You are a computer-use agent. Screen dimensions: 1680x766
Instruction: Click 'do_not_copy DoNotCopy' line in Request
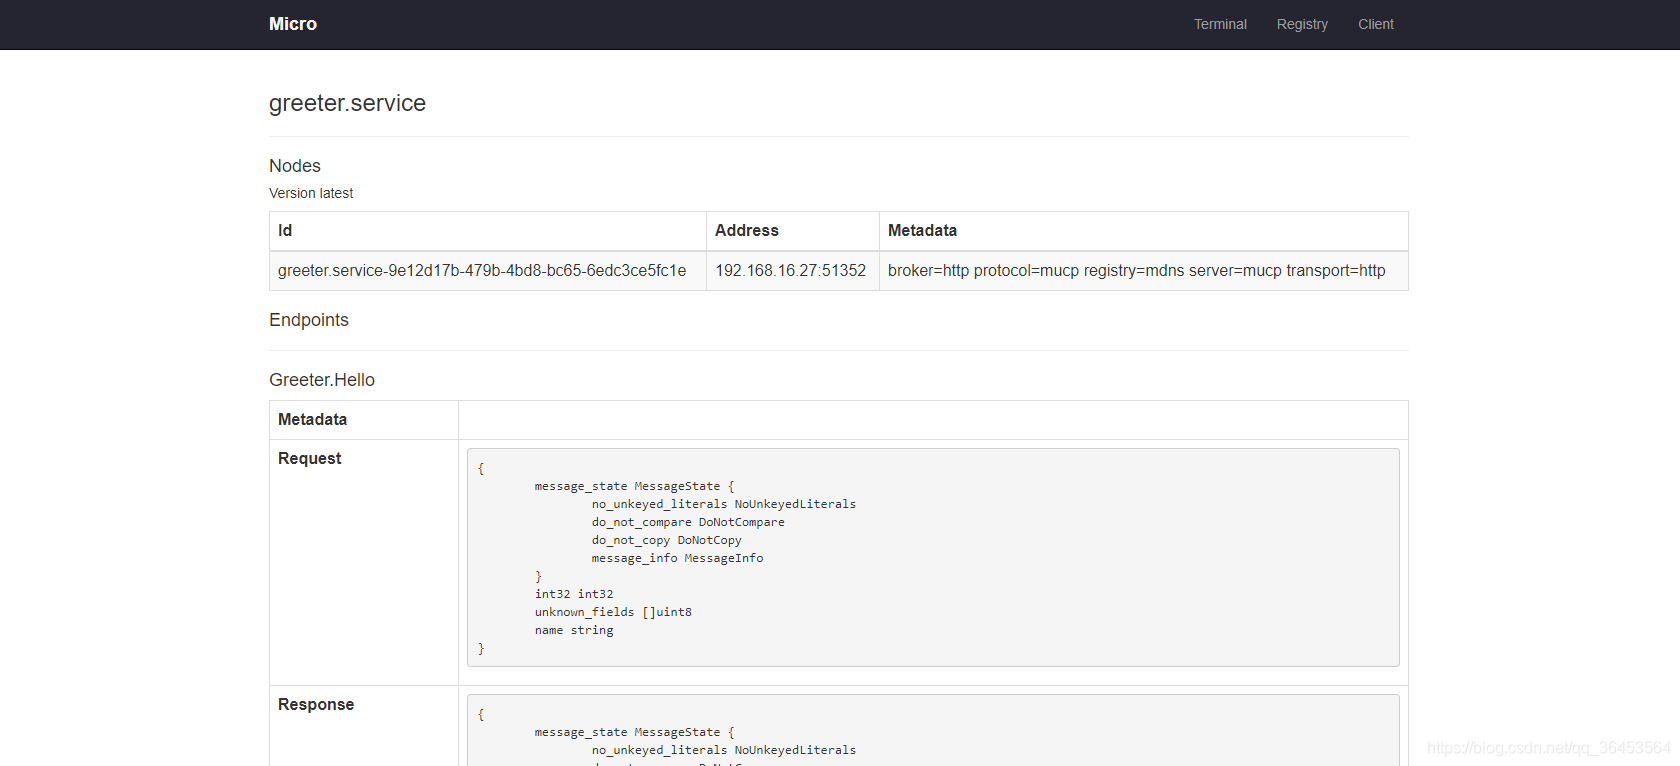667,540
